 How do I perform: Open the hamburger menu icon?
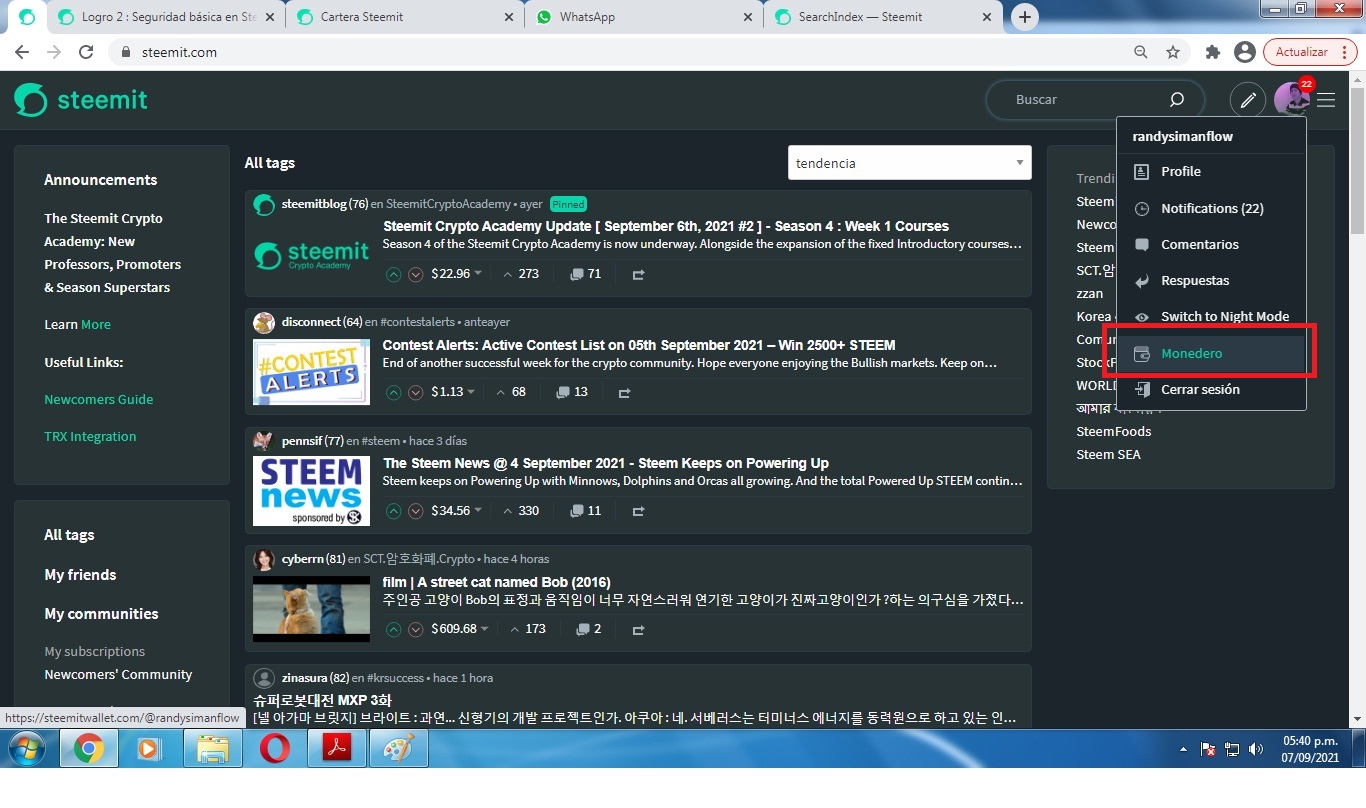1326,100
